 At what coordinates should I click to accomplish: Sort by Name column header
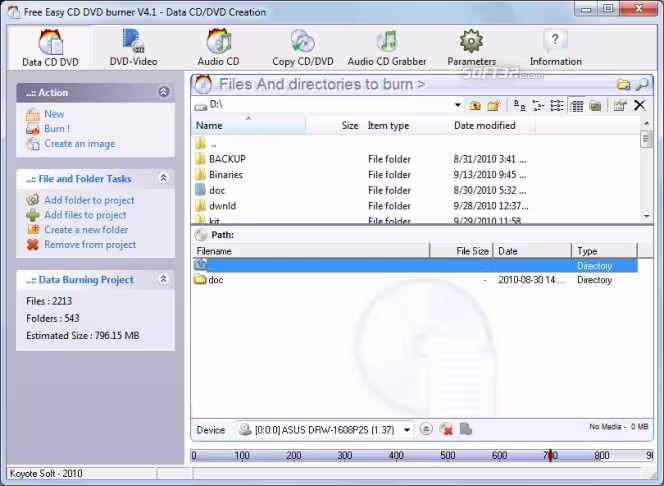(249, 125)
